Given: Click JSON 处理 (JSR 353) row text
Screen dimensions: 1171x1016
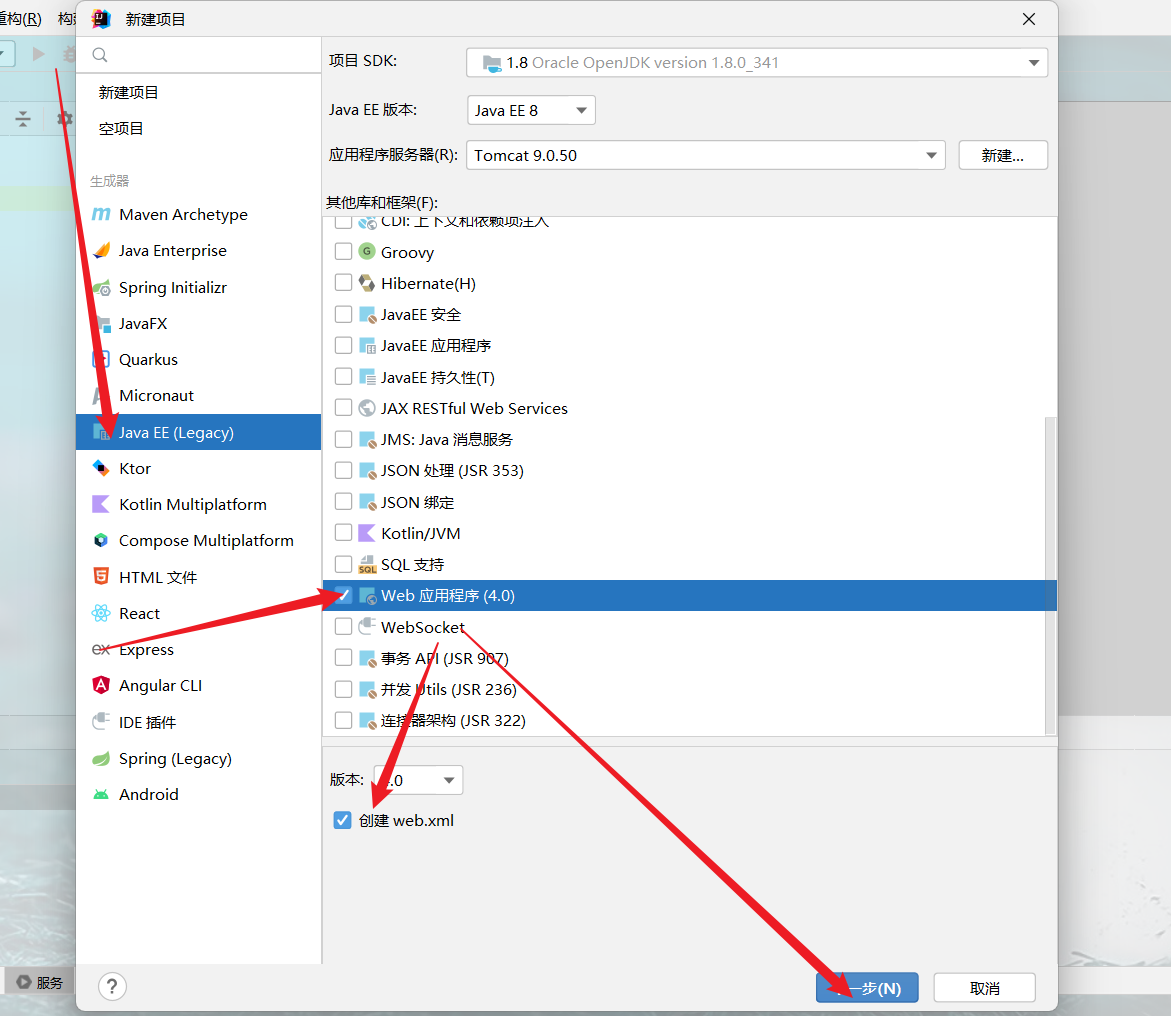Looking at the screenshot, I should coord(452,471).
